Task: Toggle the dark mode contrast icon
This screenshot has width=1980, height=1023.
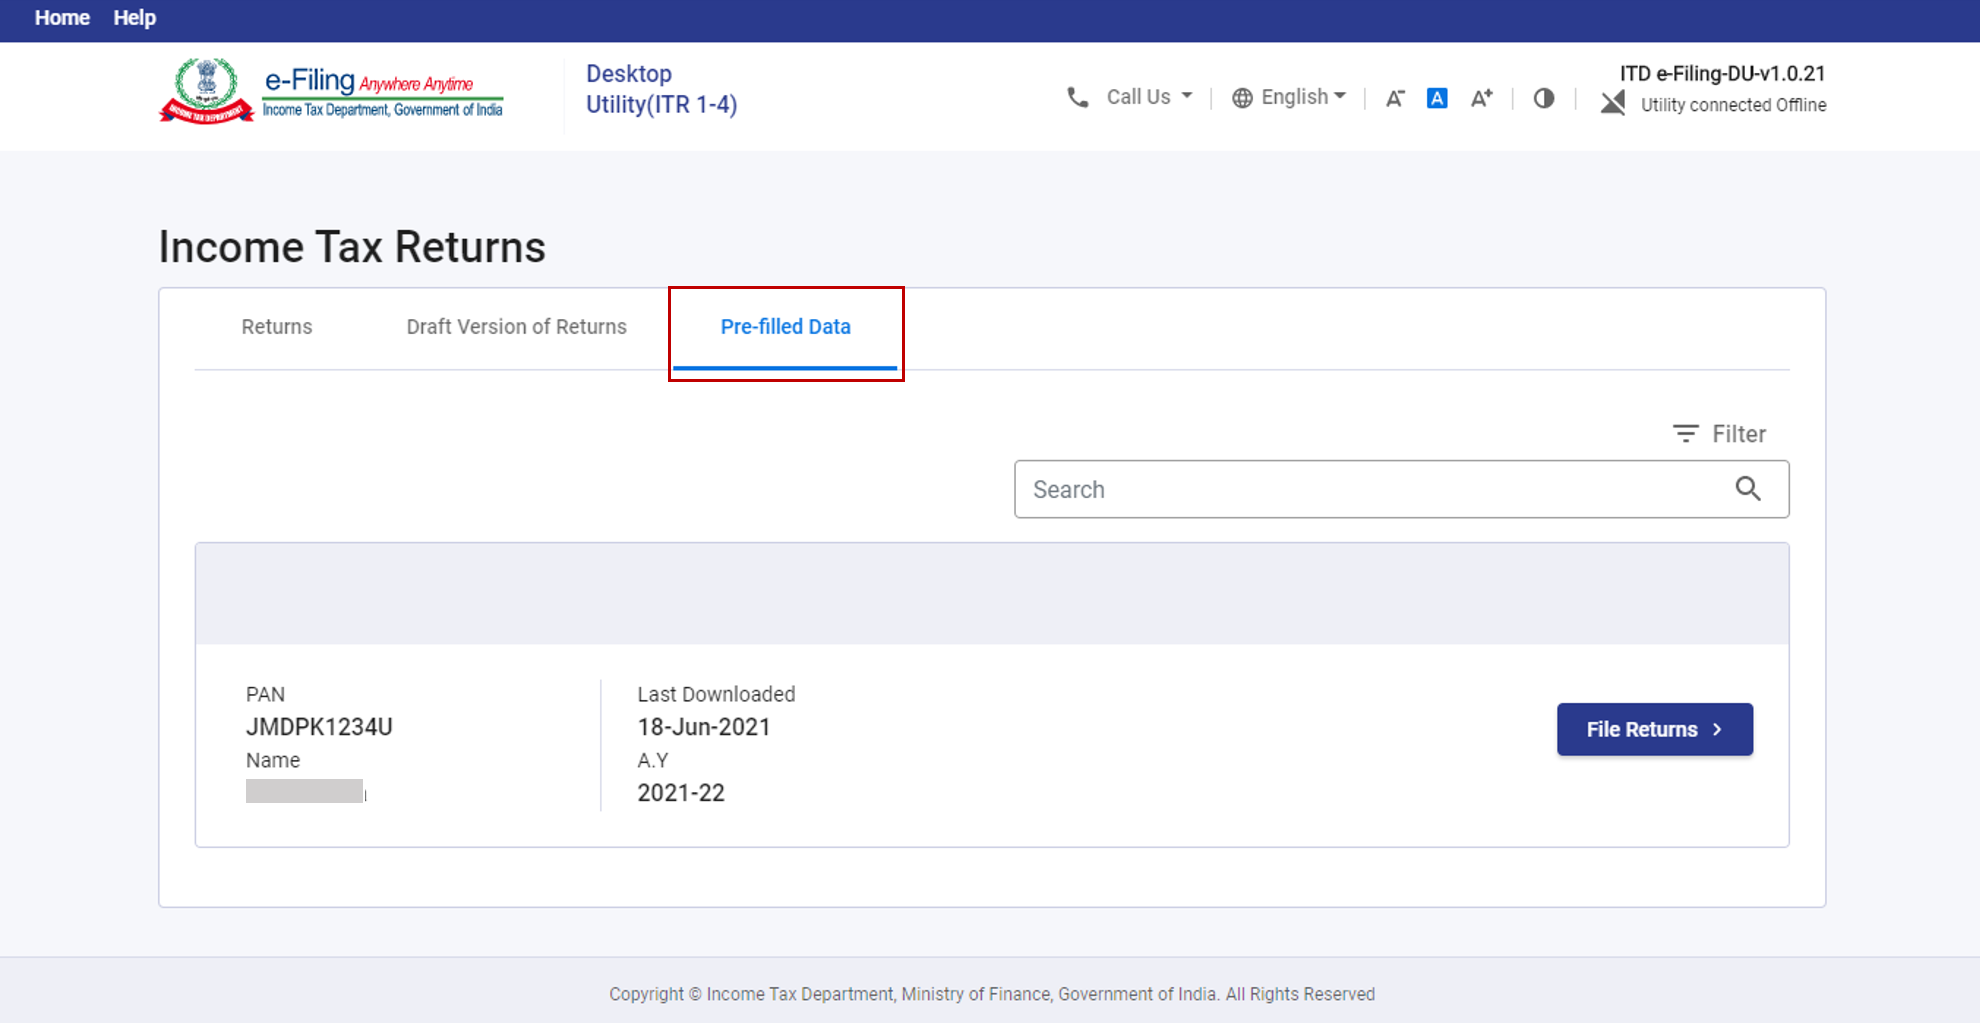Action: coord(1543,98)
